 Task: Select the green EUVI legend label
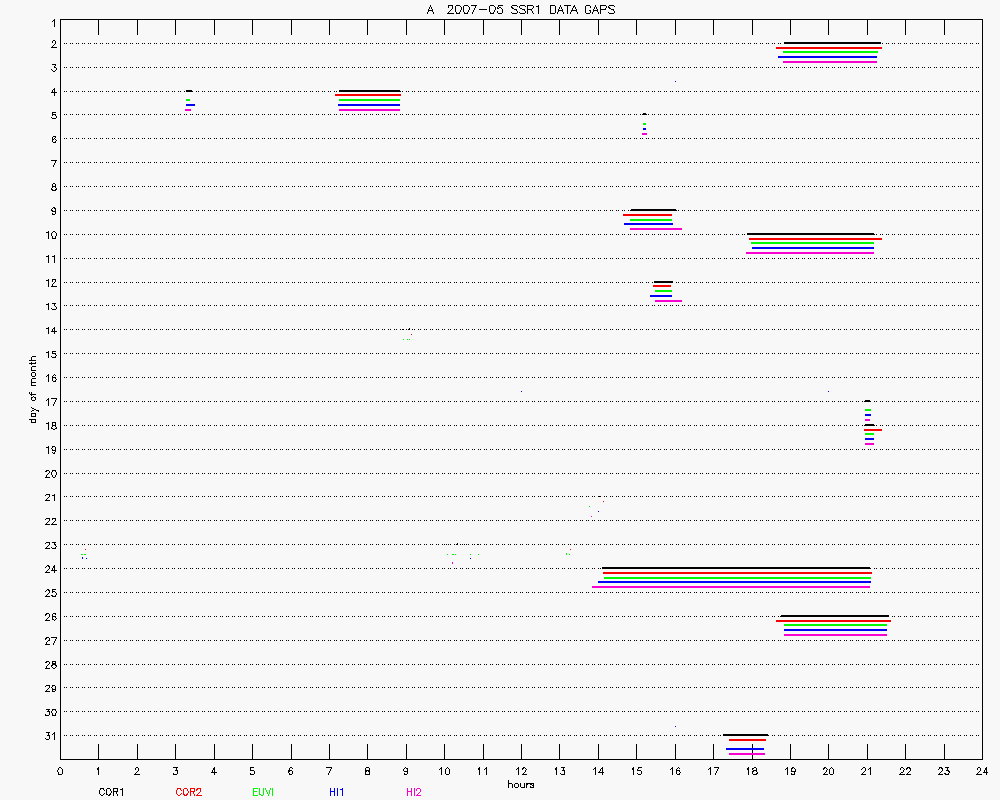pyautogui.click(x=263, y=792)
